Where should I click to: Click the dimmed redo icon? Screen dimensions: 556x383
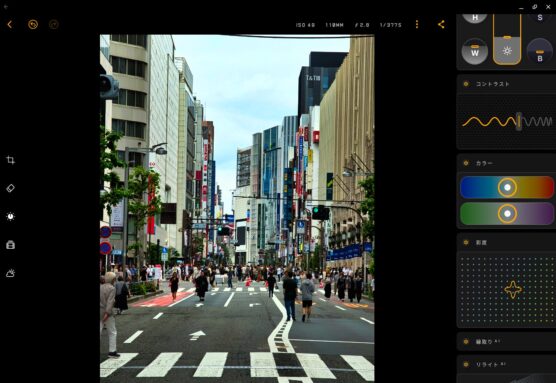pyautogui.click(x=54, y=24)
